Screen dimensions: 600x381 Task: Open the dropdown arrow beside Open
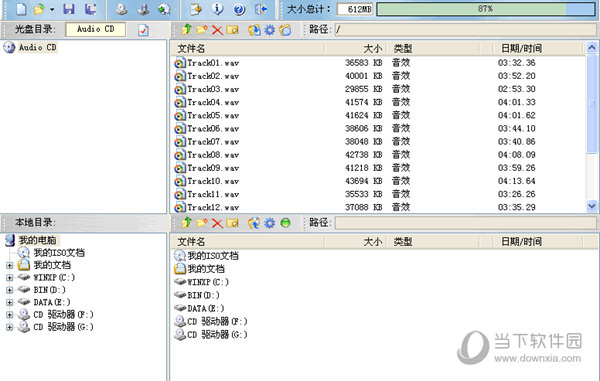click(x=52, y=10)
